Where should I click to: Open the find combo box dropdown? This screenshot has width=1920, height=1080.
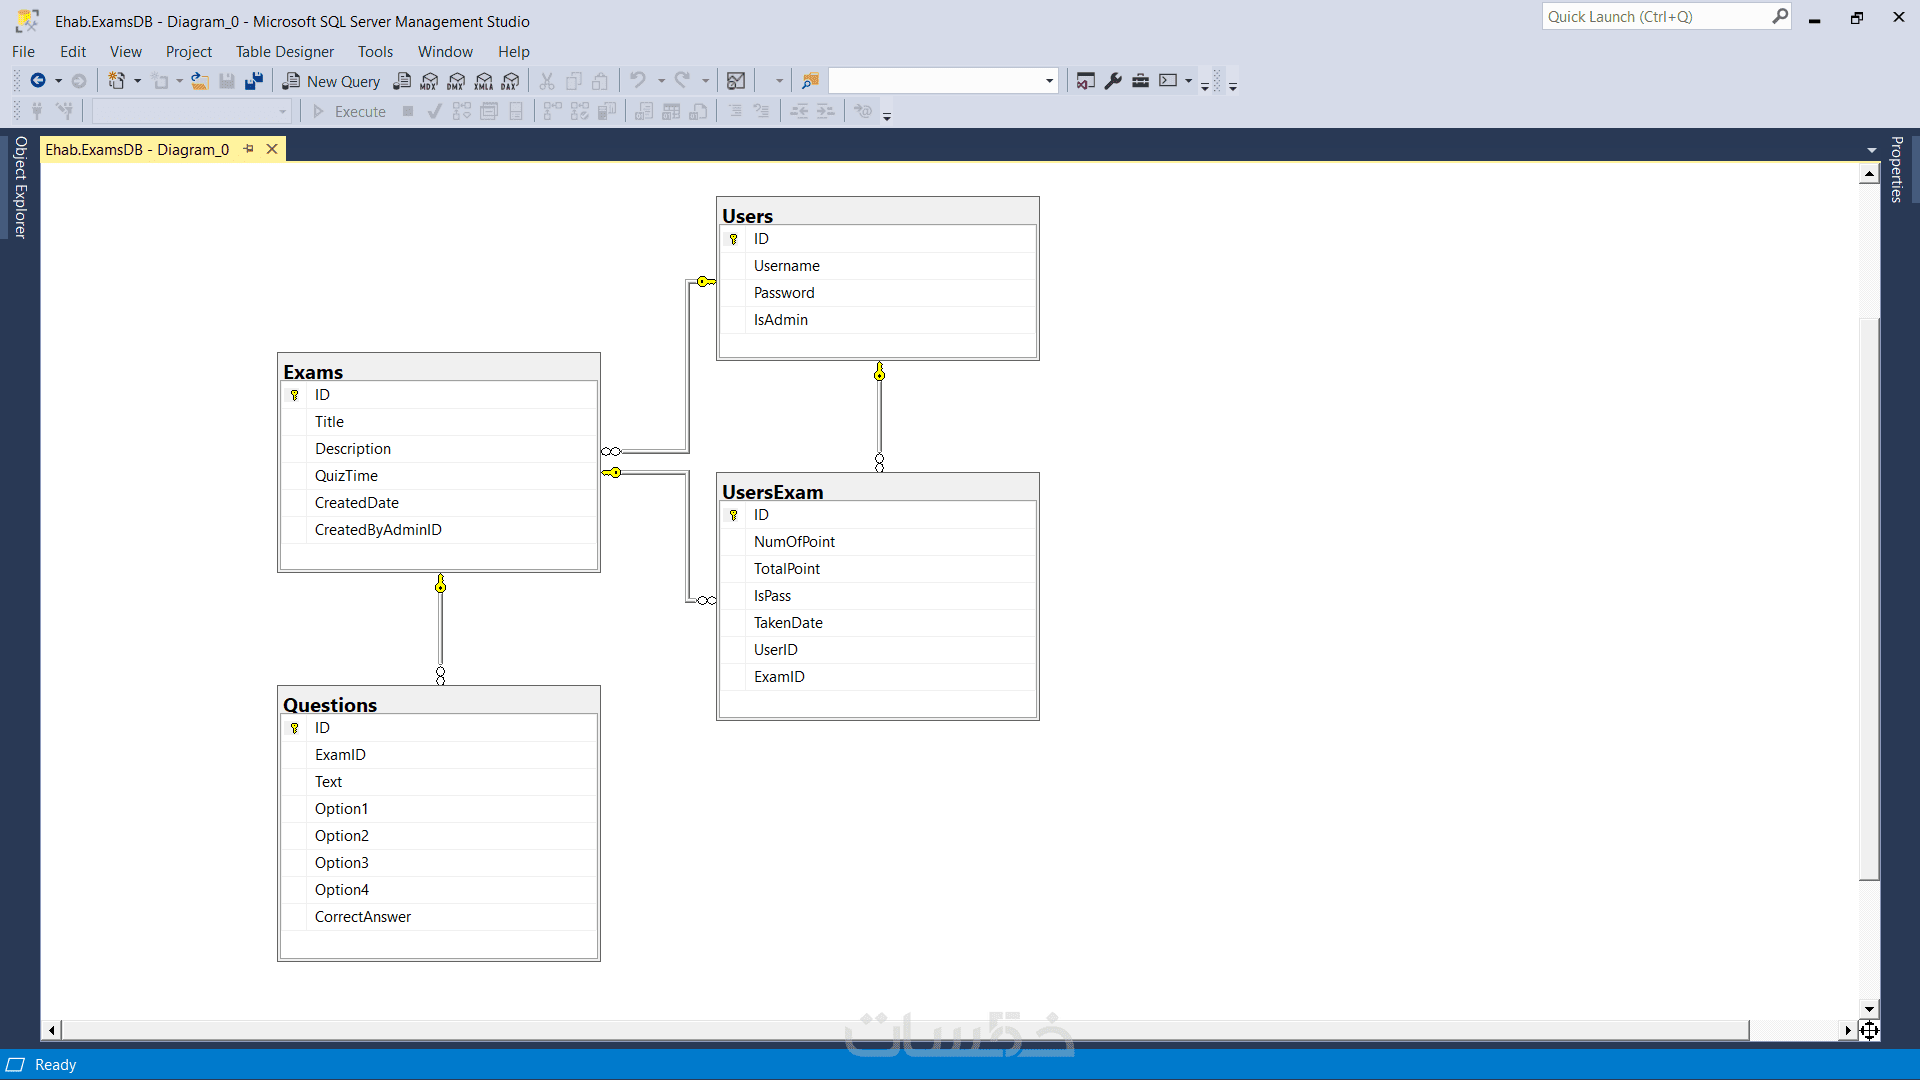tap(1049, 81)
